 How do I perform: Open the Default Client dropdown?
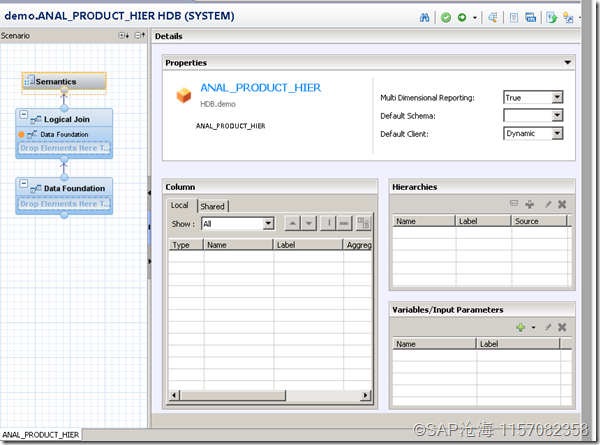[x=557, y=133]
